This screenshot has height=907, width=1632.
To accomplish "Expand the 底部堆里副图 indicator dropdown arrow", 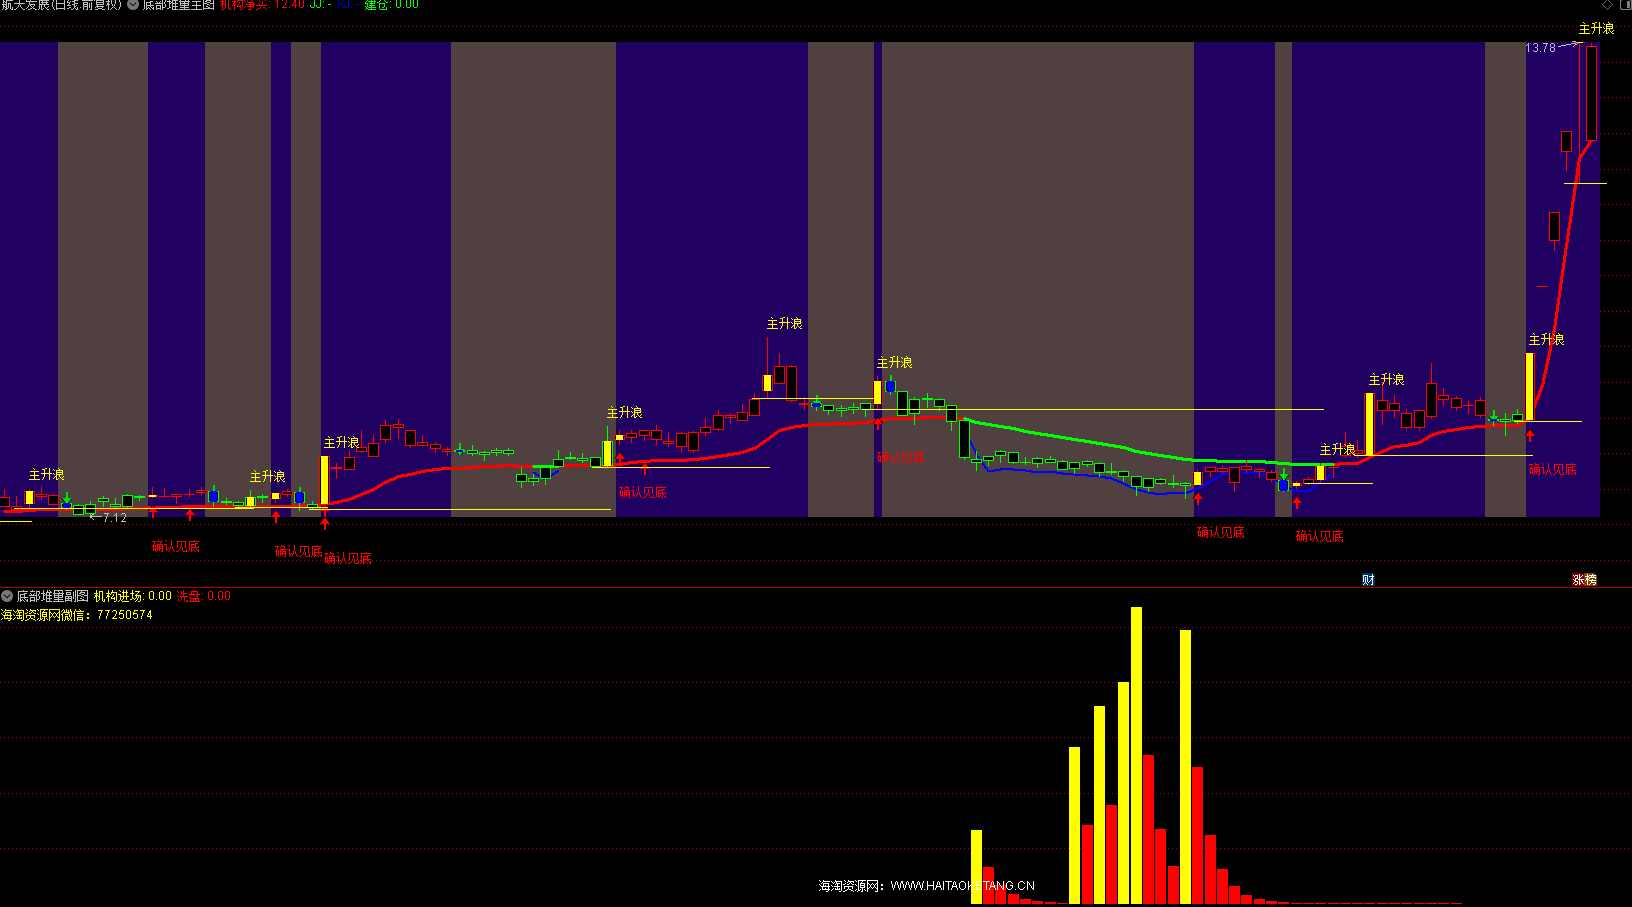I will [x=7, y=596].
